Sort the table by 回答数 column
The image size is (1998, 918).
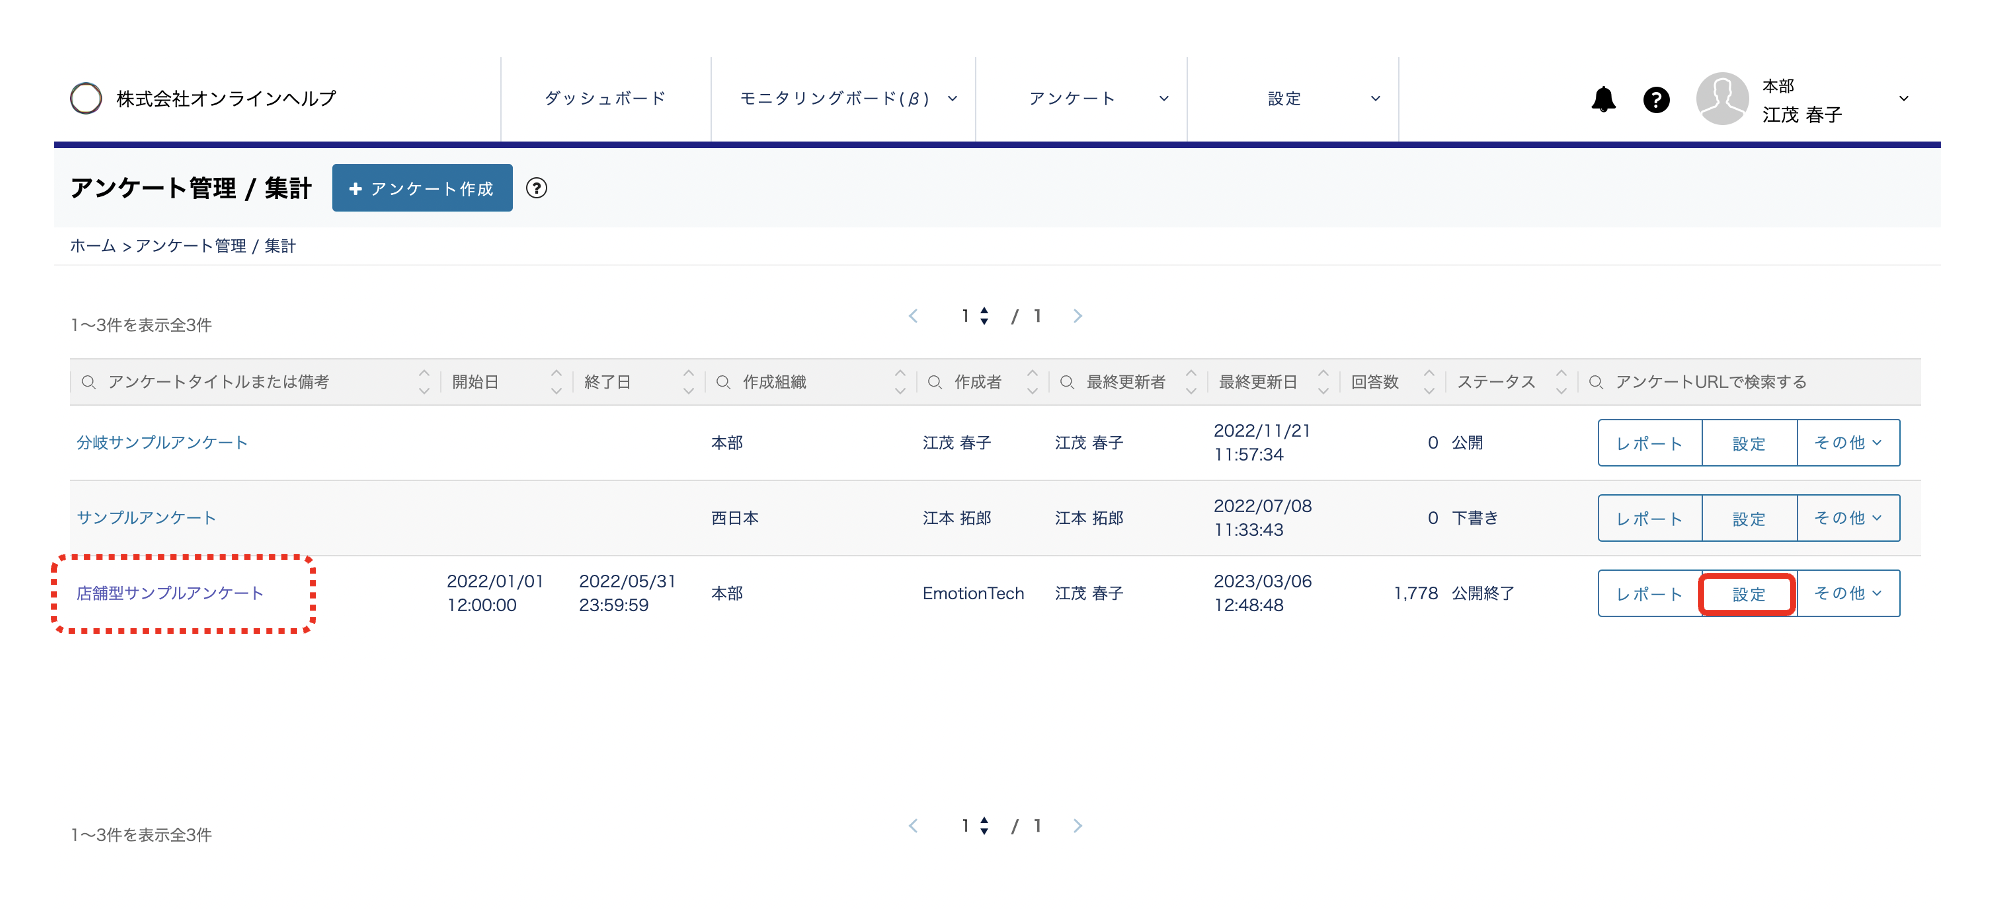[1429, 382]
